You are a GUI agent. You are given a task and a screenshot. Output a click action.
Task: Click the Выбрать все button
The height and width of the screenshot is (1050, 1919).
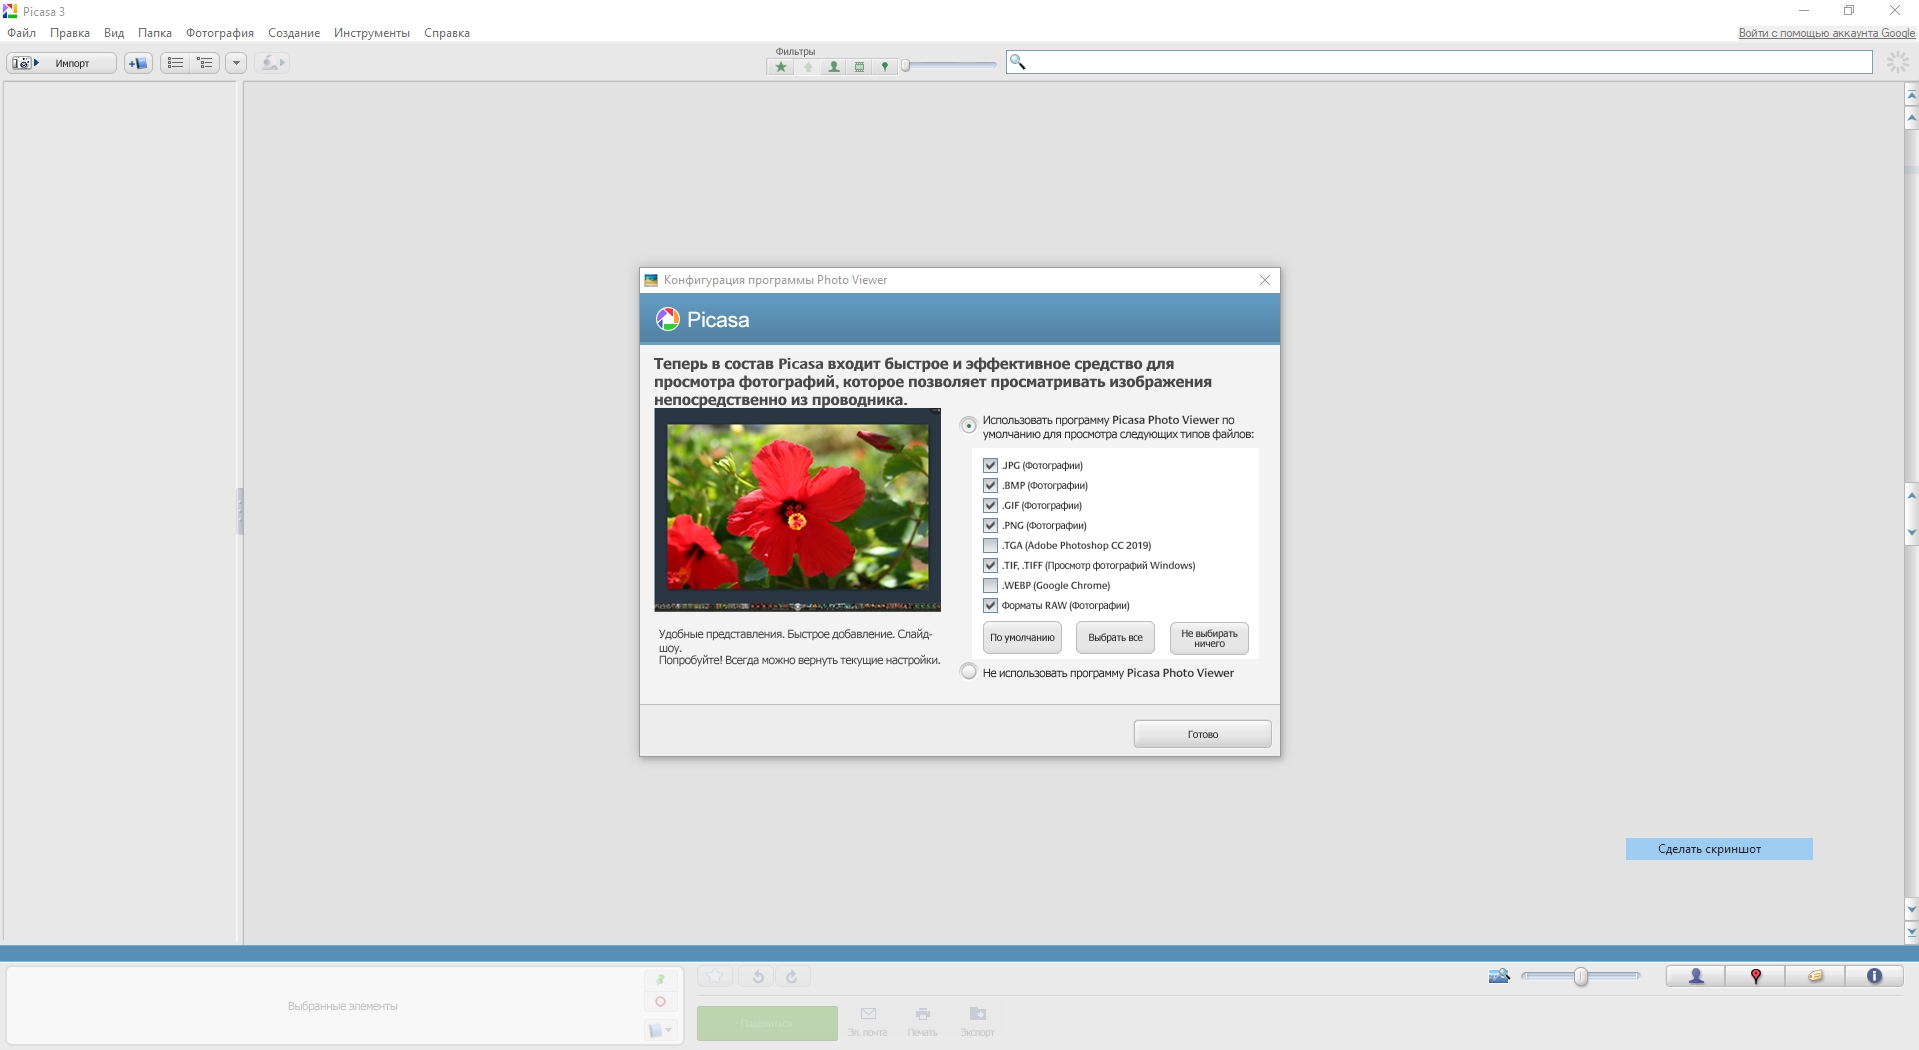[x=1115, y=638]
